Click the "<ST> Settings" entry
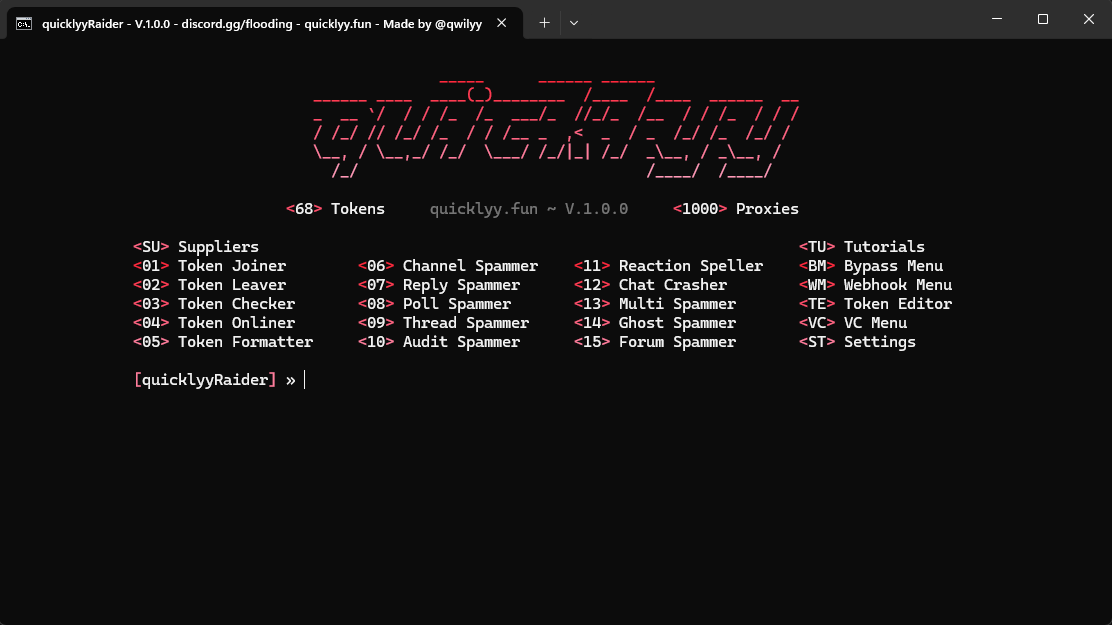 [x=857, y=342]
